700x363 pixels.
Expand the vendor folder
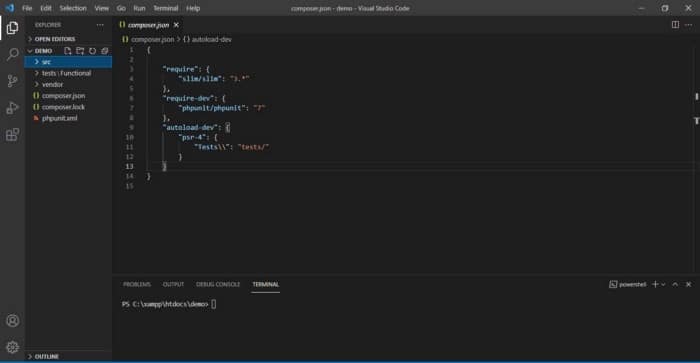click(68, 84)
